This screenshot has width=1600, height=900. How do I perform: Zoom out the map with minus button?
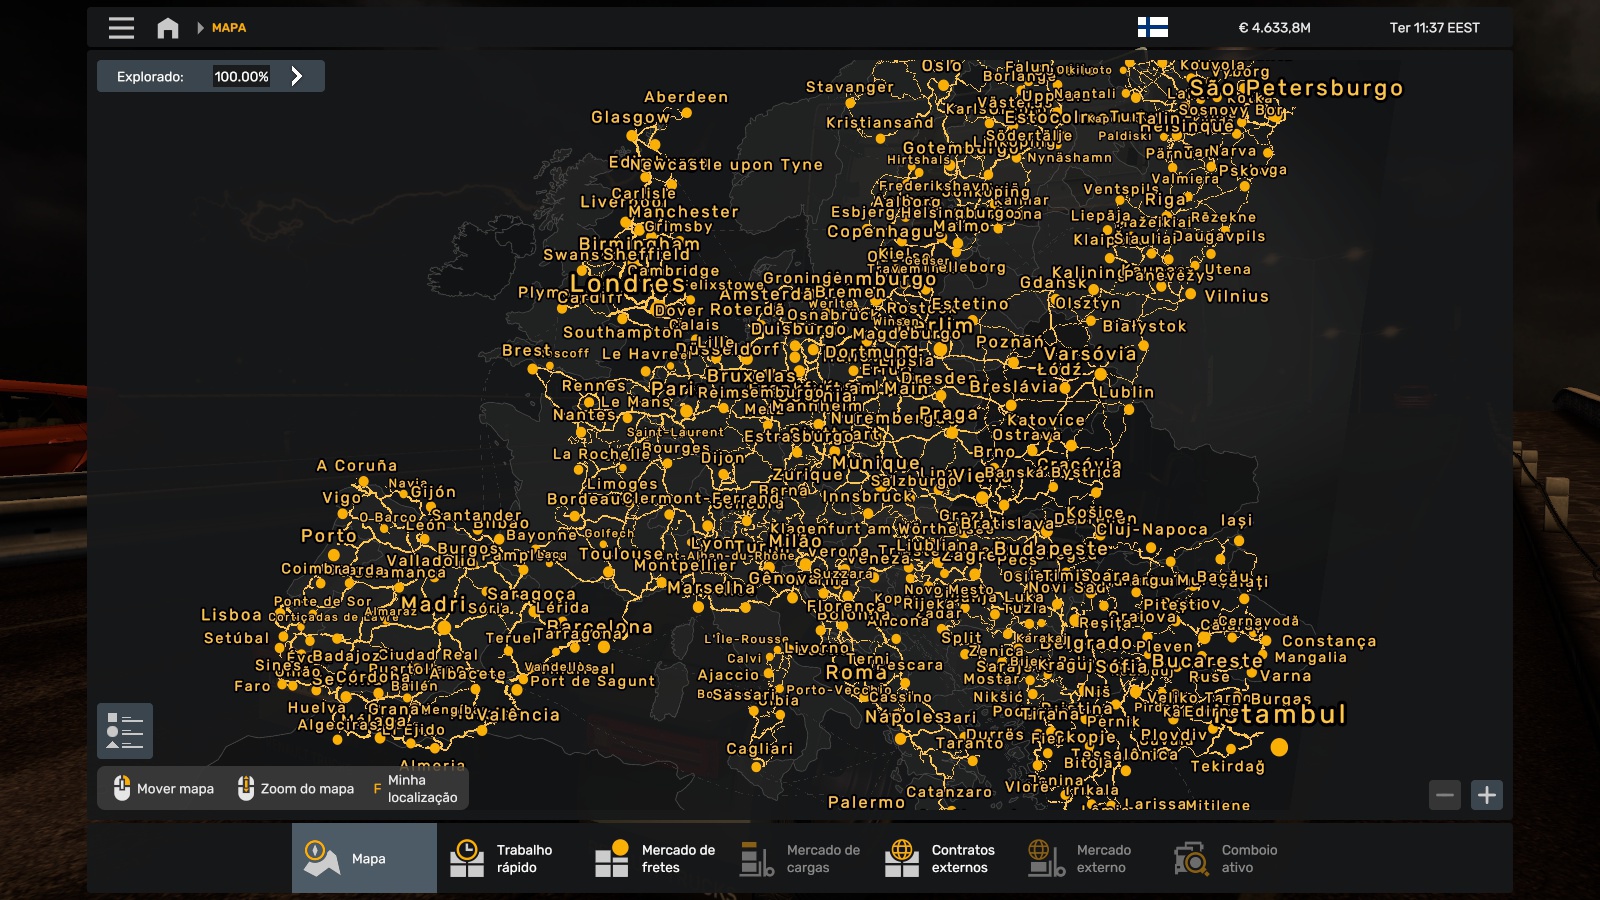1444,795
